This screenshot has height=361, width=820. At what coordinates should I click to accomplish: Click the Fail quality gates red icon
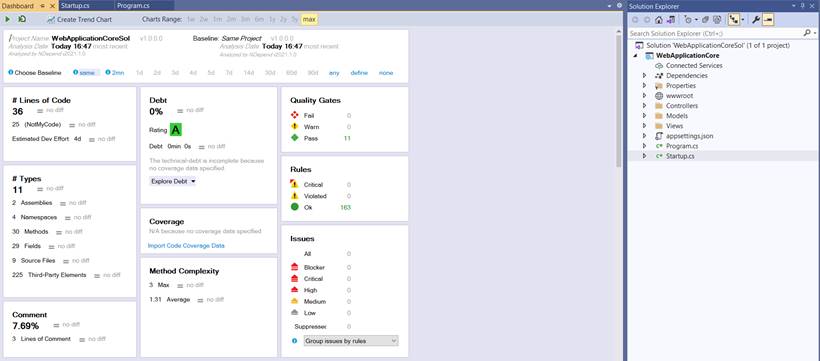coord(294,115)
